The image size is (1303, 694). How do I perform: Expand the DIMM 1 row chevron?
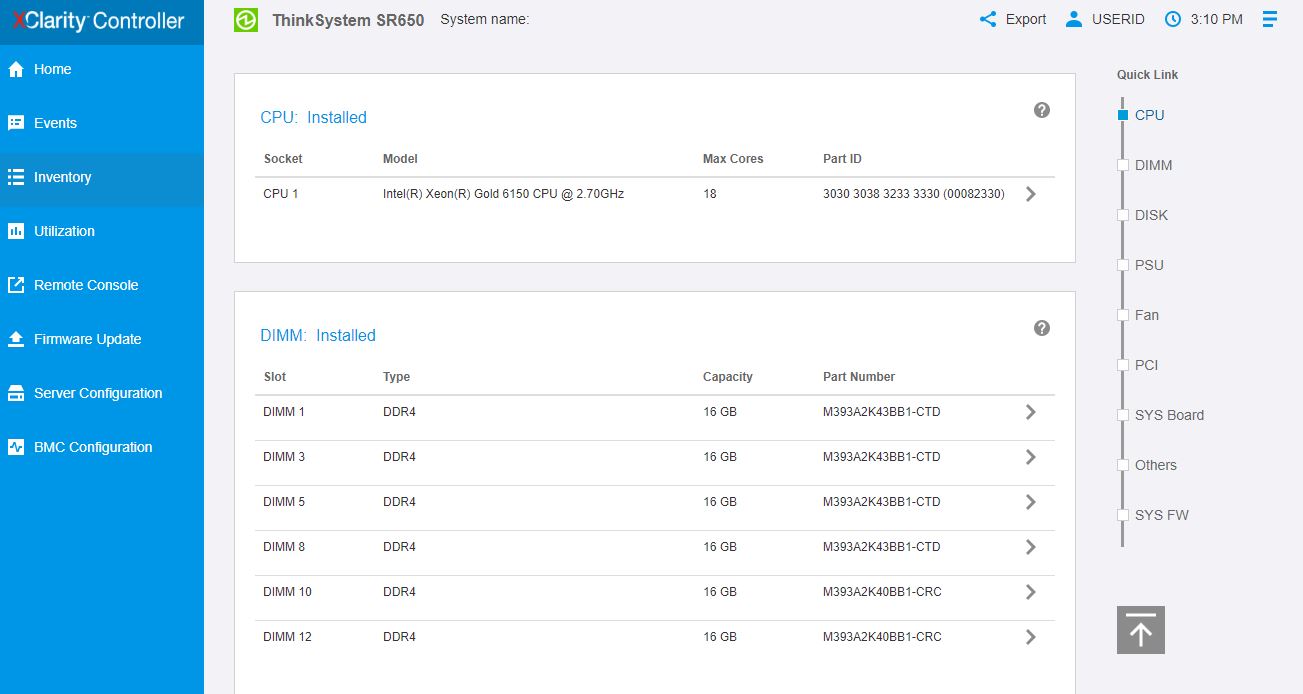(1031, 412)
